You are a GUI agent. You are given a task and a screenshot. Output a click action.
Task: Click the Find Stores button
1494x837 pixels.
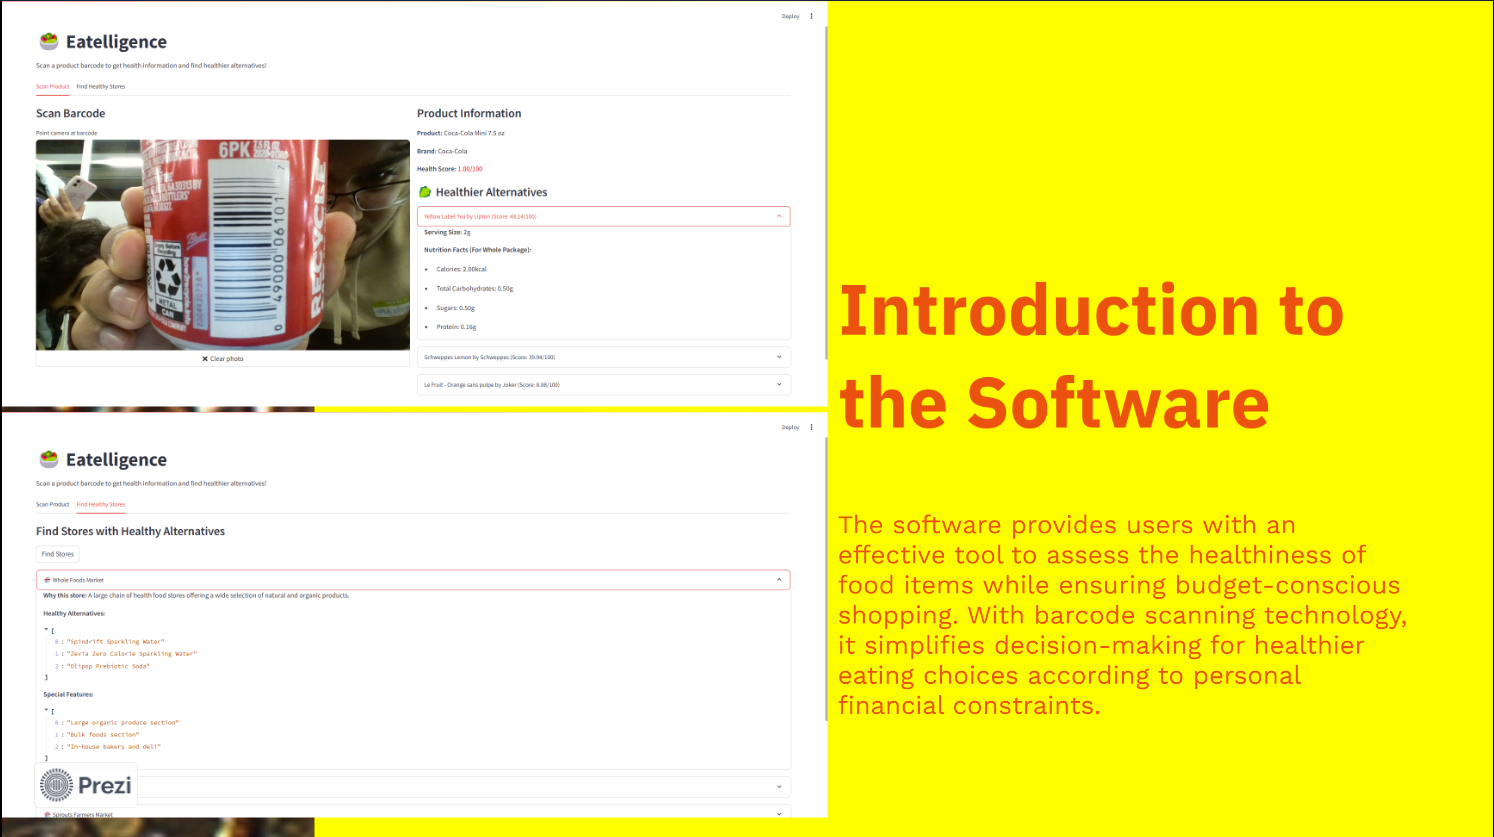click(x=58, y=554)
